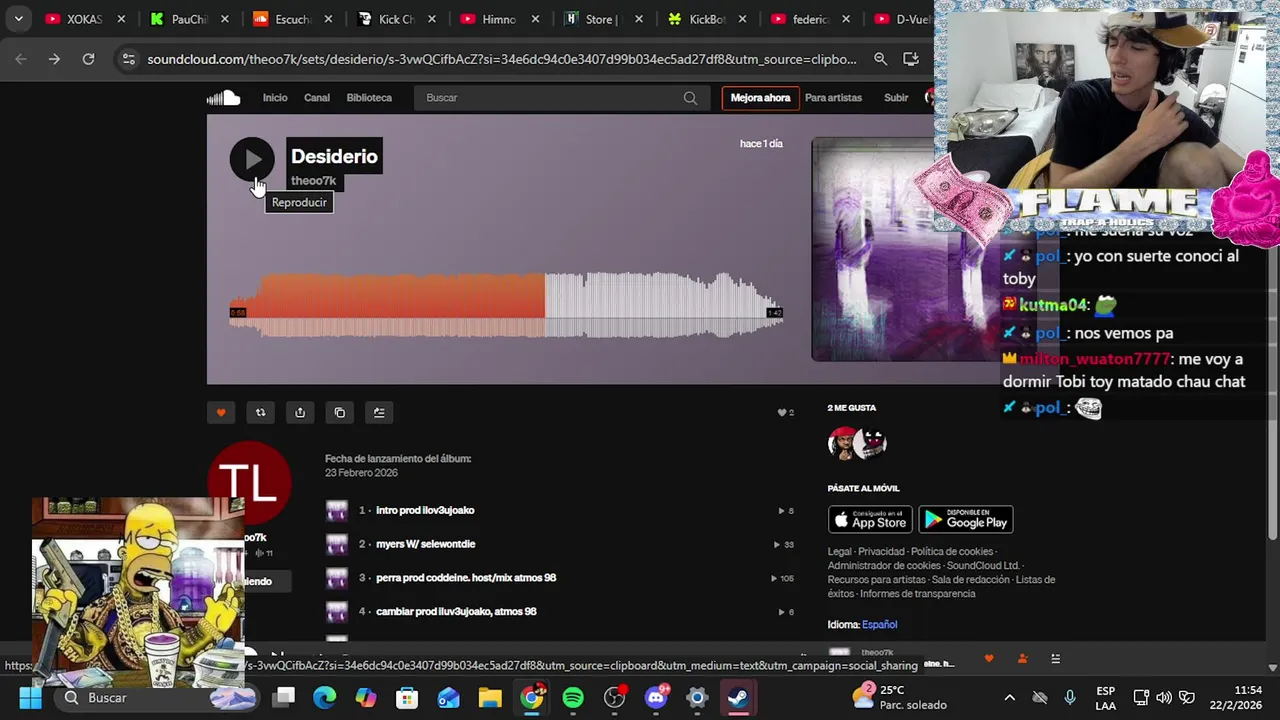1280x720 pixels.
Task: Repost the Desiderio set
Action: (x=260, y=412)
